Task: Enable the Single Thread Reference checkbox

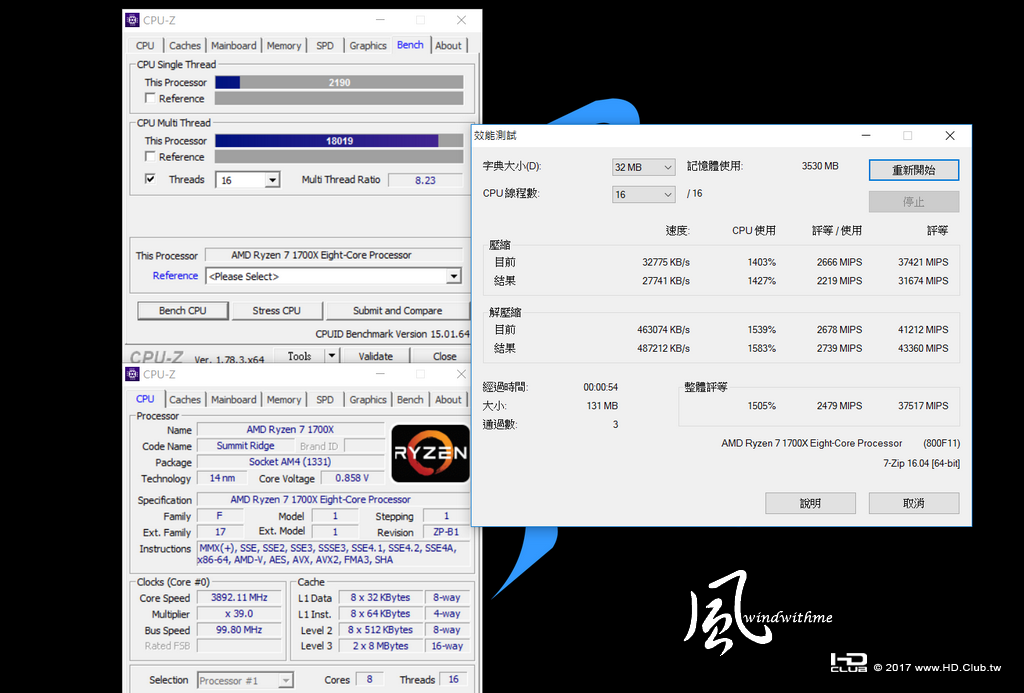Action: (150, 98)
